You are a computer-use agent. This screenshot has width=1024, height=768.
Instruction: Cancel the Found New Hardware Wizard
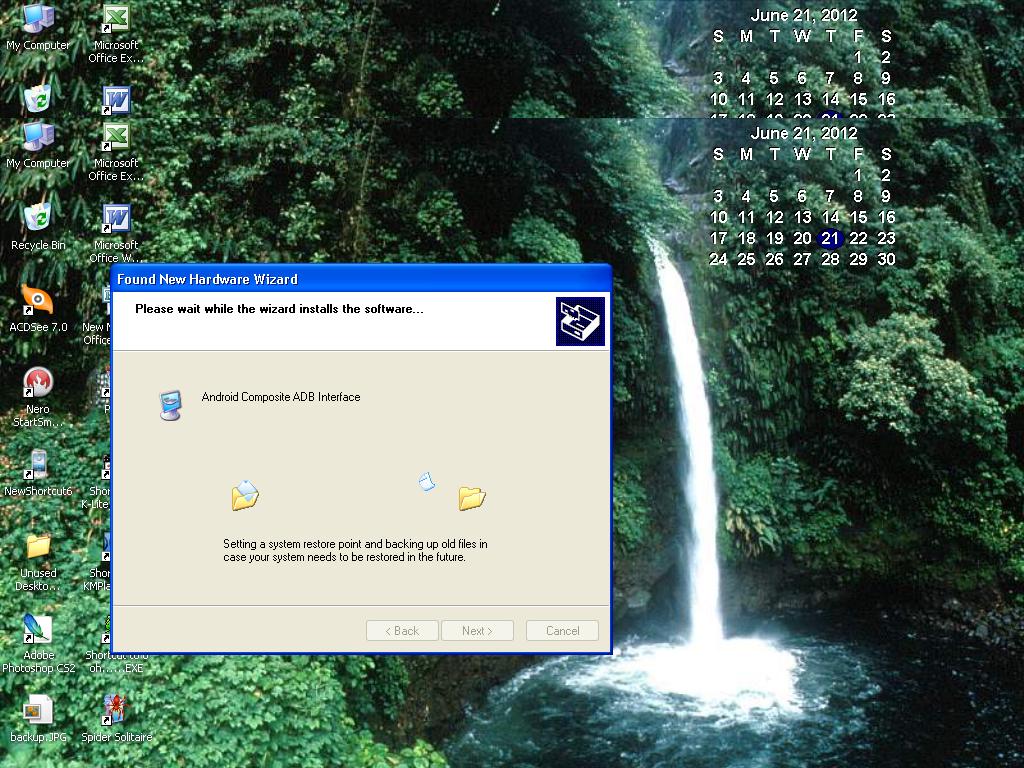(562, 631)
